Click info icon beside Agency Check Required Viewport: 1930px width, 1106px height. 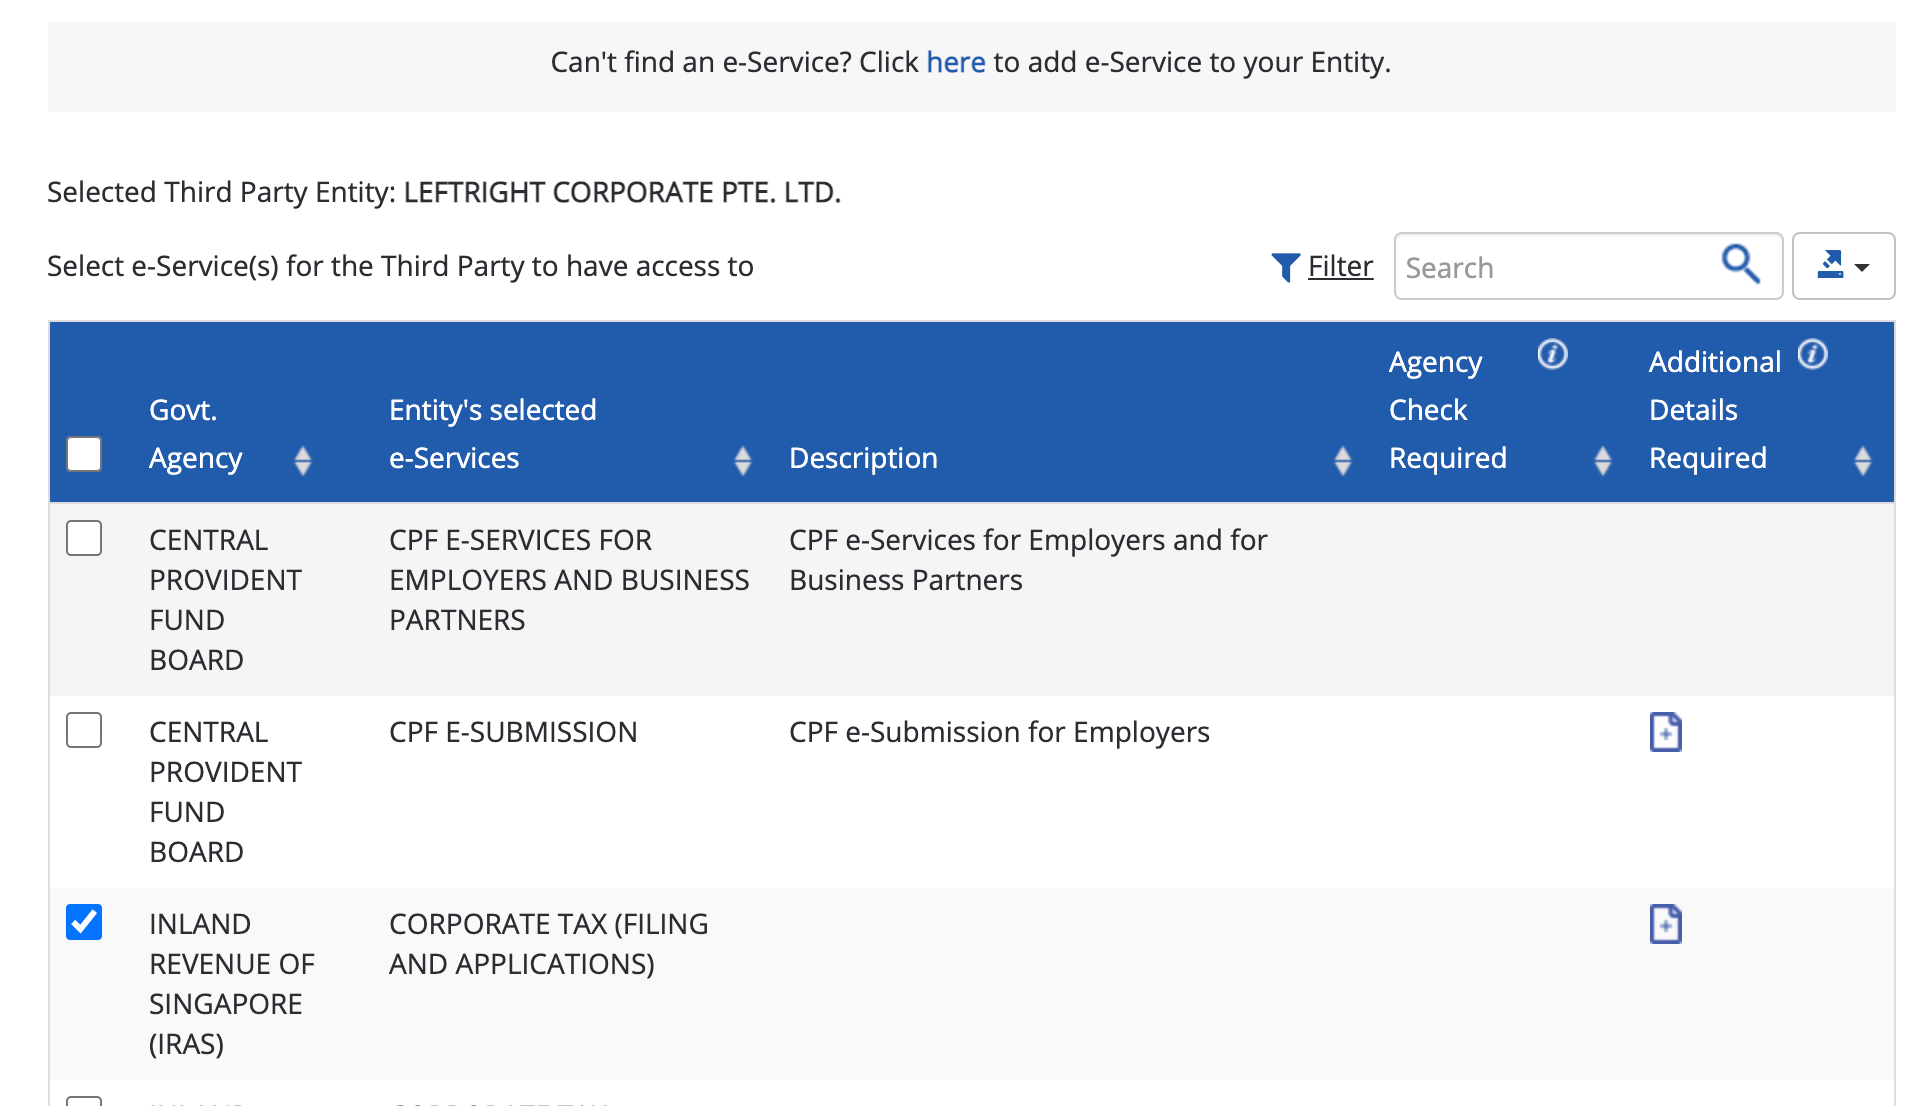coord(1552,354)
